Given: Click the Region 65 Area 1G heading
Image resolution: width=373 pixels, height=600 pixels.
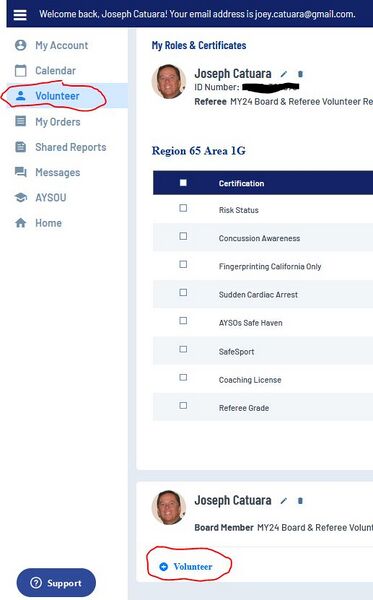Looking at the screenshot, I should (199, 151).
